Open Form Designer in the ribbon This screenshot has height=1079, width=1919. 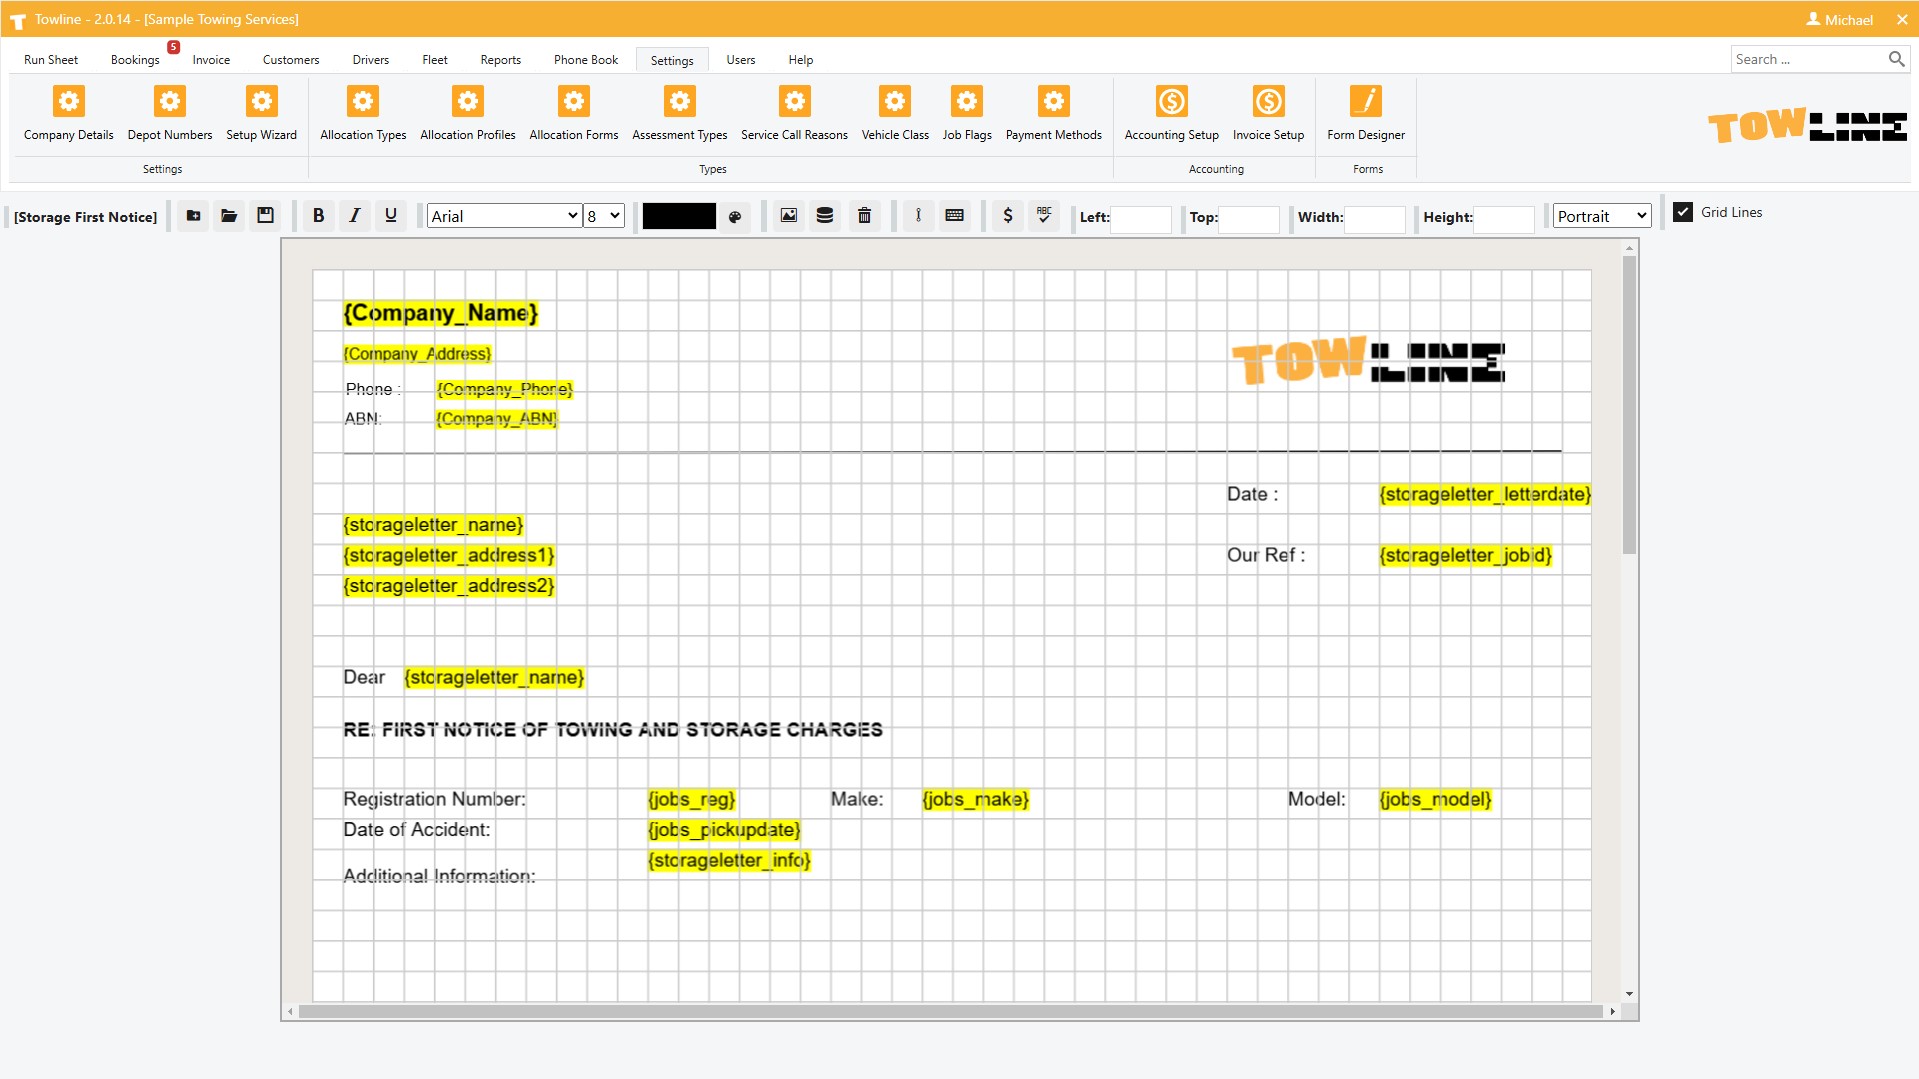[x=1365, y=114]
